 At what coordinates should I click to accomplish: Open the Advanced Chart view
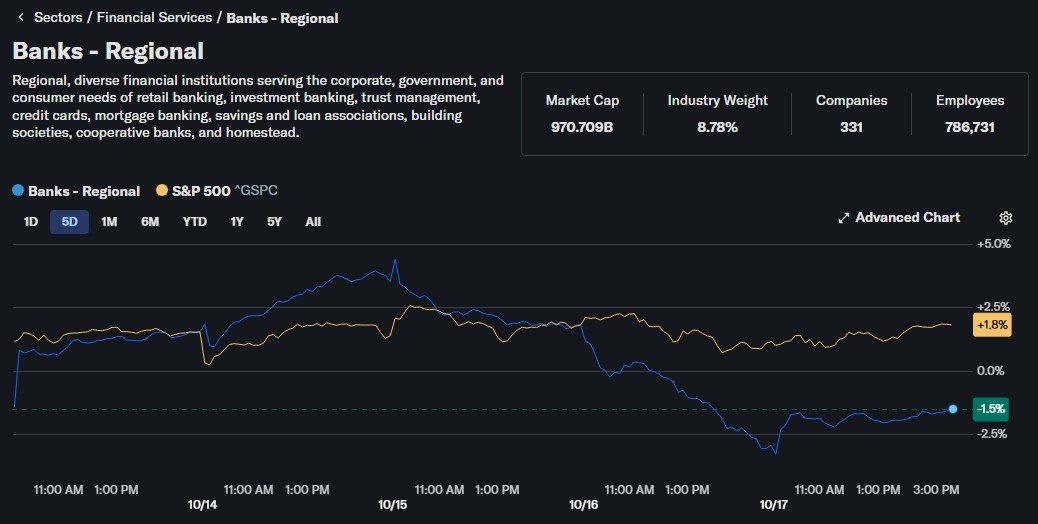tap(907, 218)
